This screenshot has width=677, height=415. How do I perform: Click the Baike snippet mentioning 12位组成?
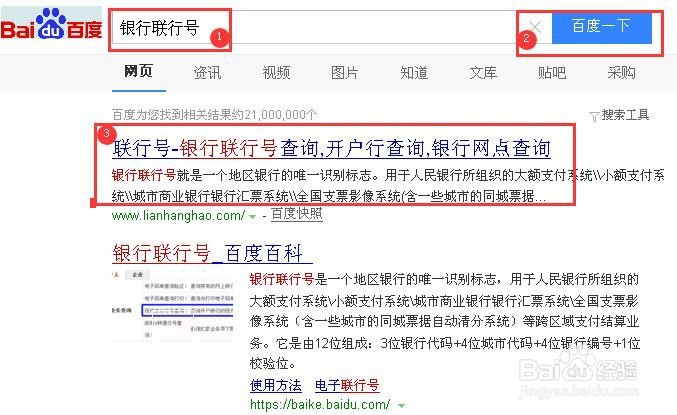445,321
